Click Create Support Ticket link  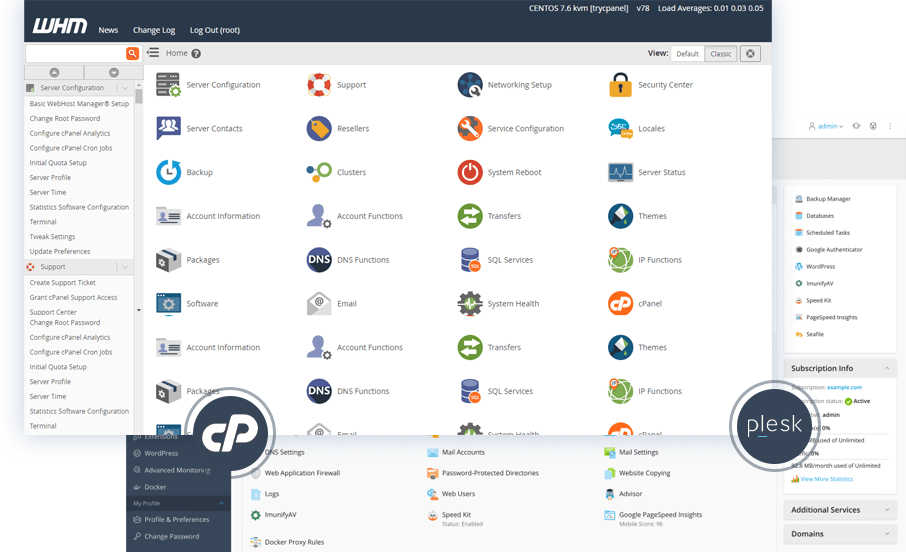click(62, 283)
